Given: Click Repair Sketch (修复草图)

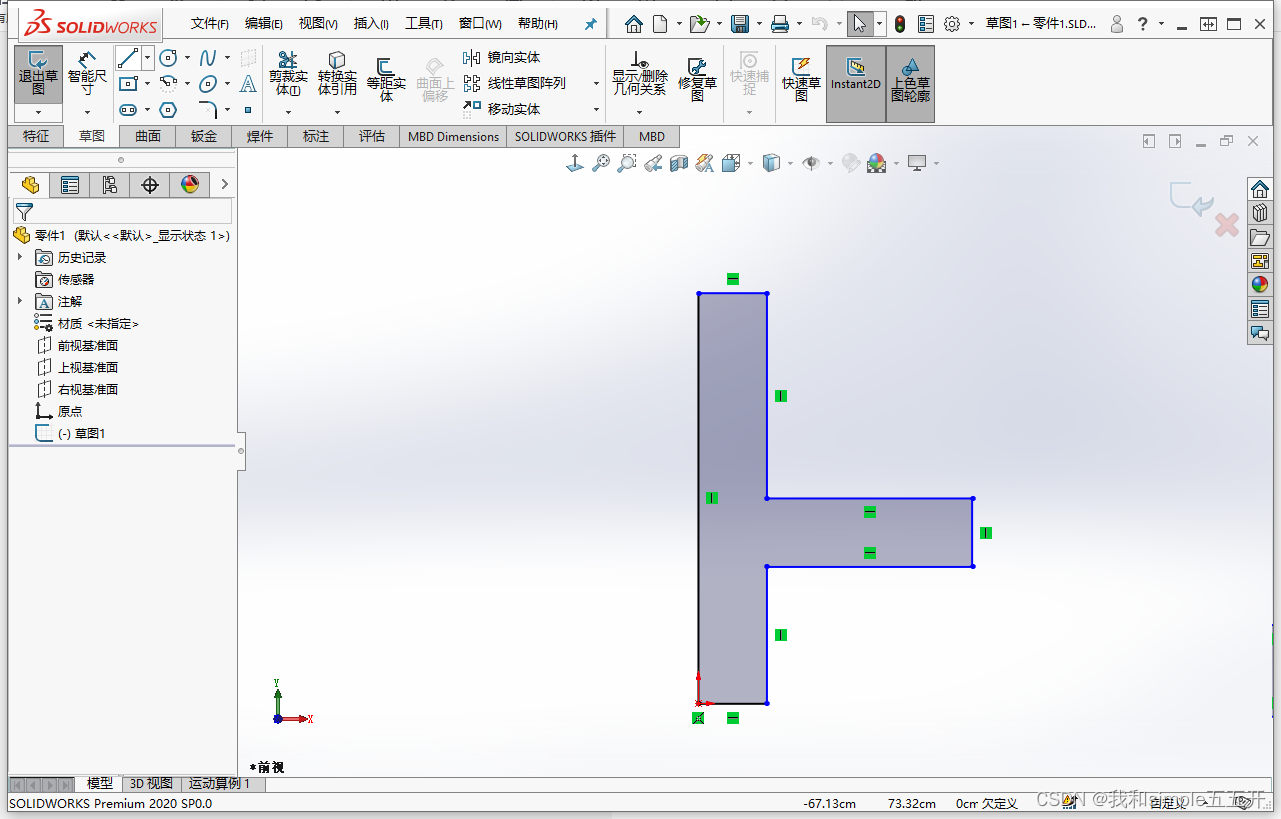Looking at the screenshot, I should [698, 78].
